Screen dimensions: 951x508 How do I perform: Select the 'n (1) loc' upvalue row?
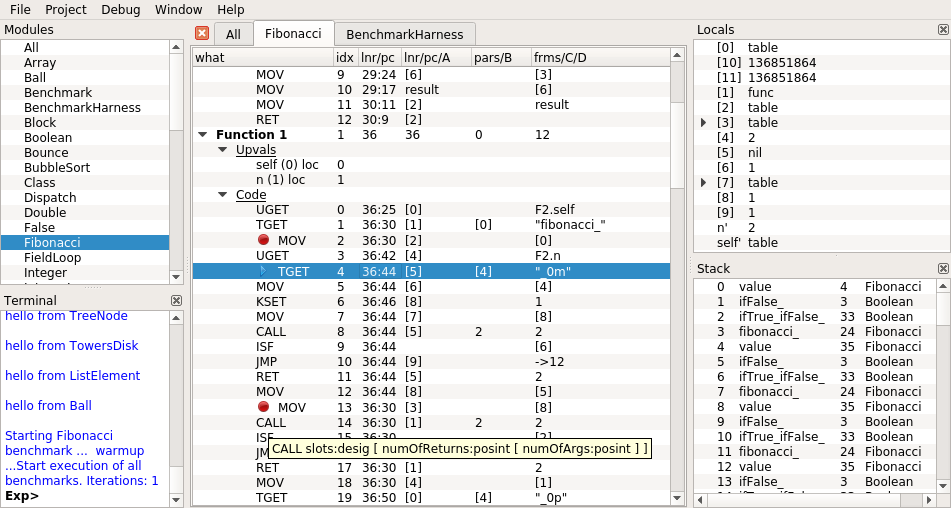(431, 179)
